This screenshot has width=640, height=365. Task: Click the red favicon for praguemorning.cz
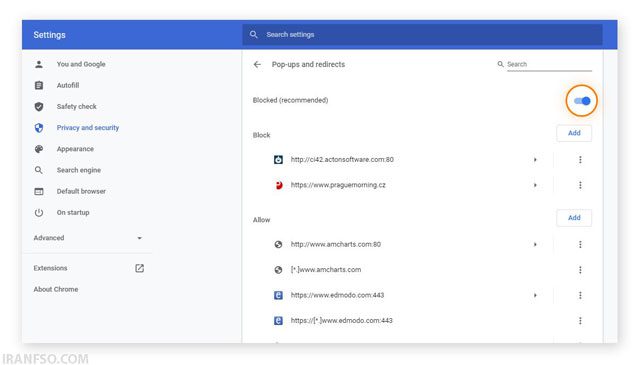pos(278,185)
